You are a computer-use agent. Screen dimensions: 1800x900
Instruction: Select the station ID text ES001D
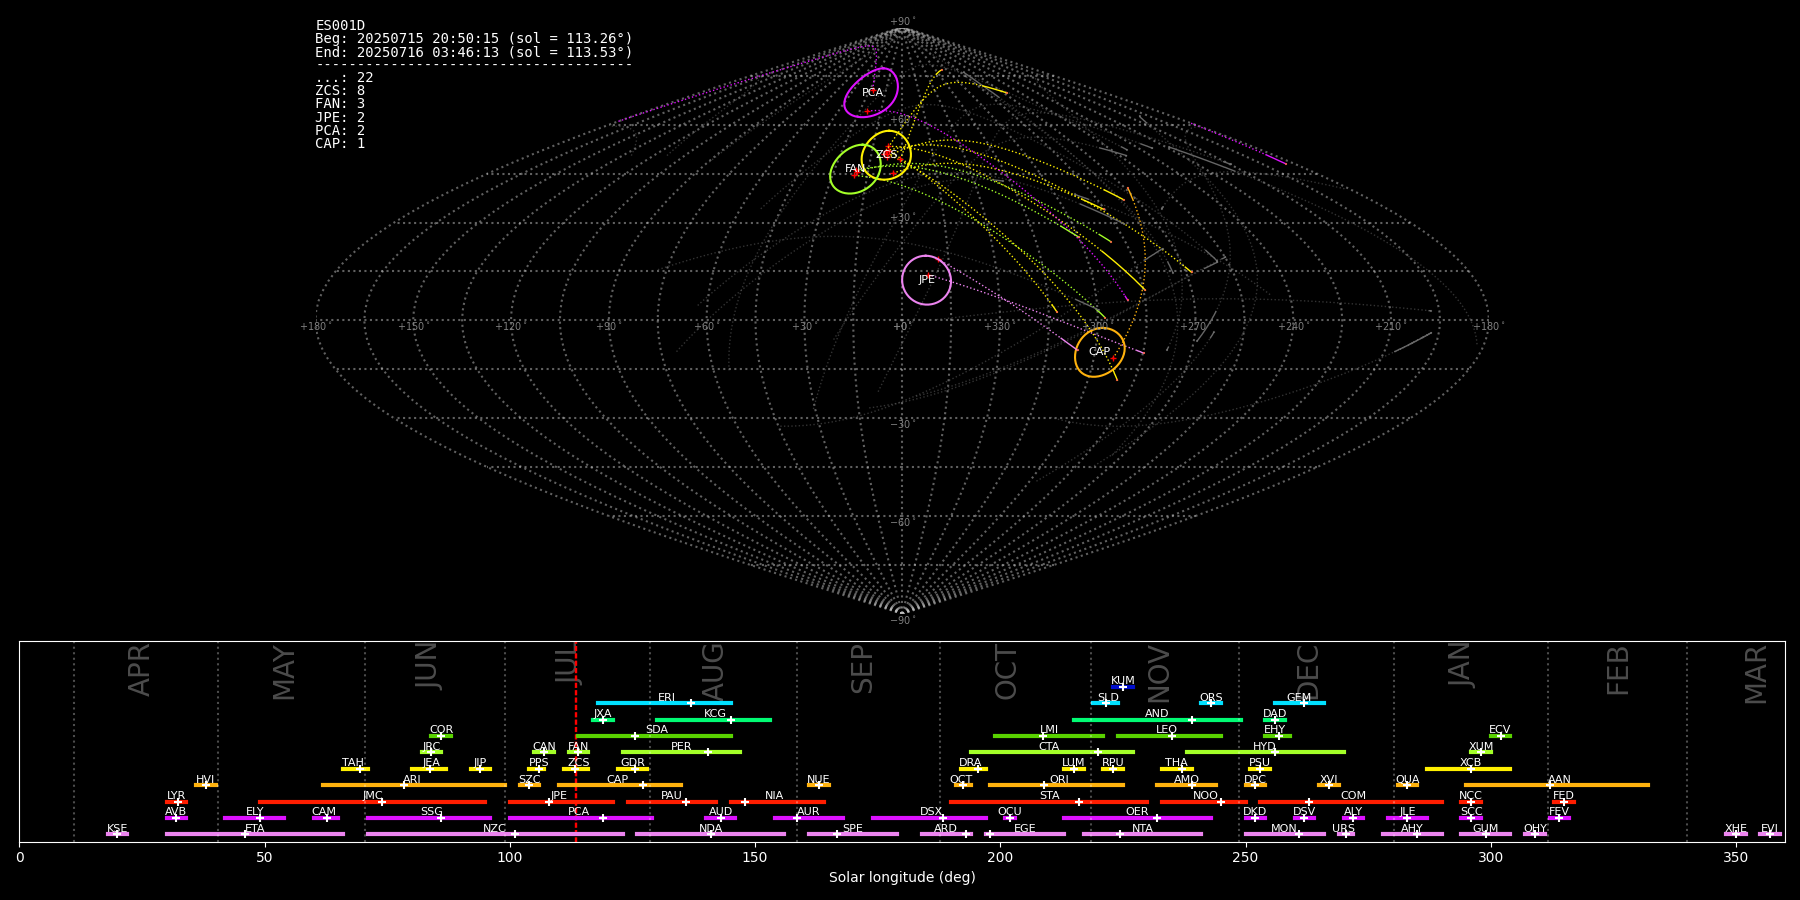pyautogui.click(x=340, y=26)
